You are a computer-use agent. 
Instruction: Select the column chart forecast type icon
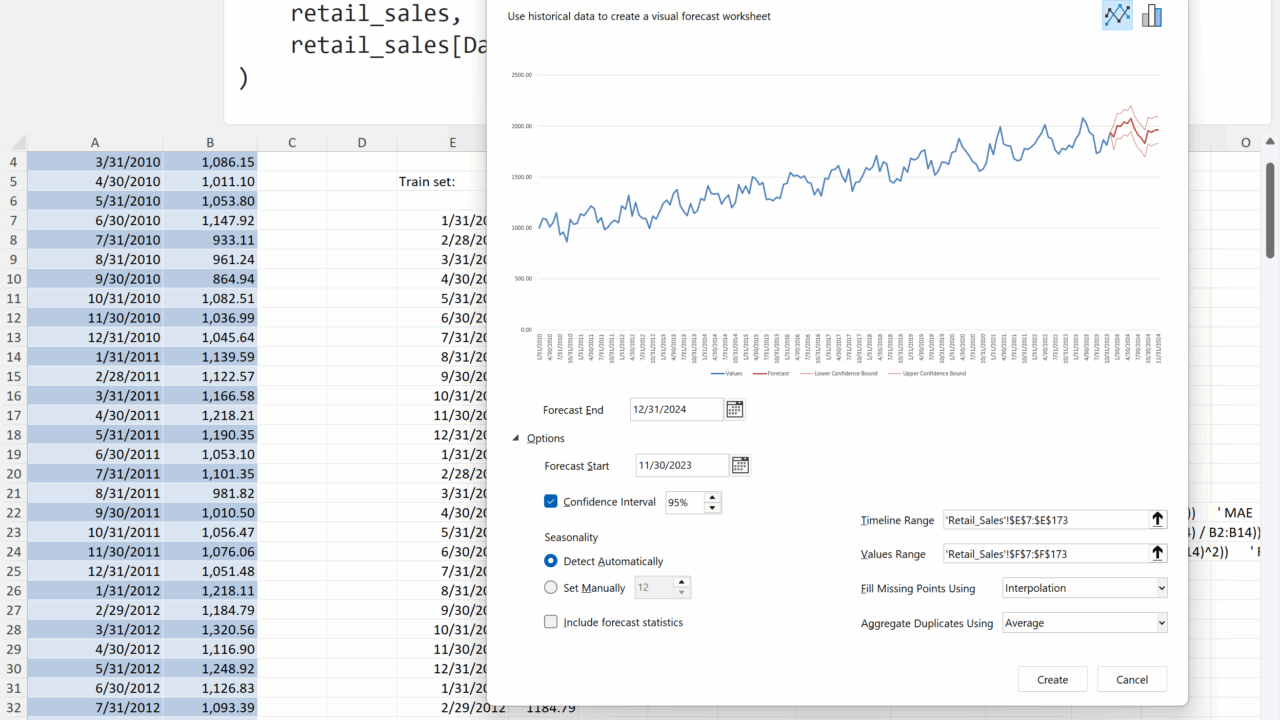click(1152, 15)
